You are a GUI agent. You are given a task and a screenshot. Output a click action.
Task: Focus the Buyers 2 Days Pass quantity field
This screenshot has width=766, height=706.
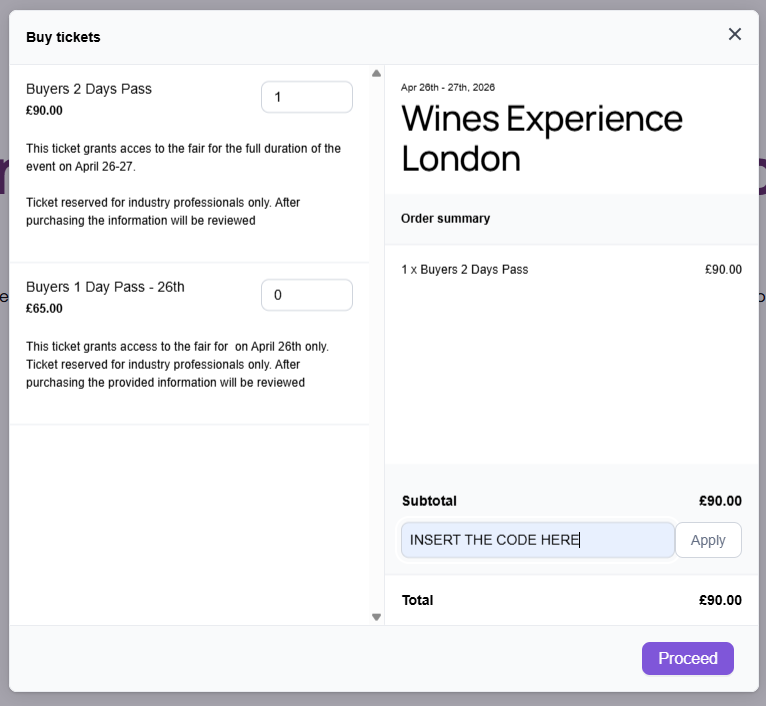point(306,97)
